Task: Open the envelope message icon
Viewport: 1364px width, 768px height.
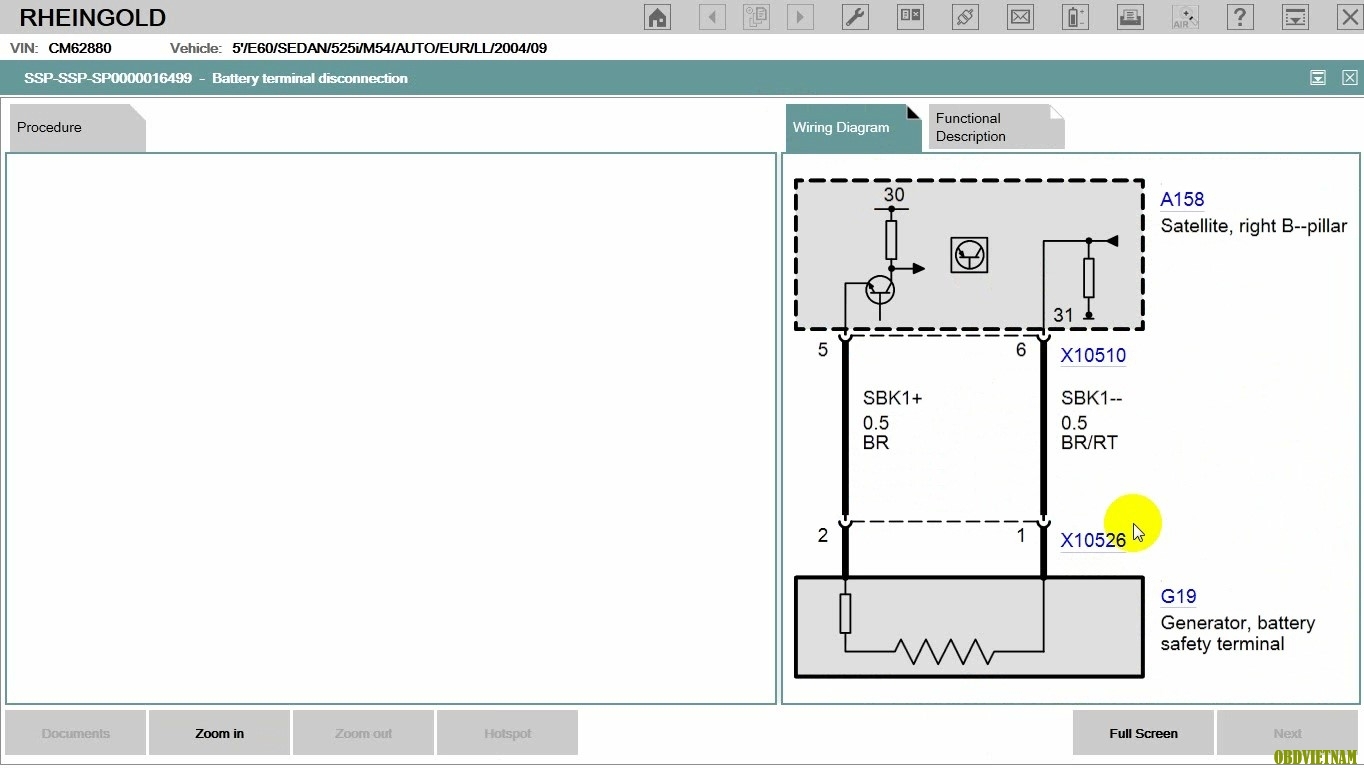Action: [x=1020, y=17]
